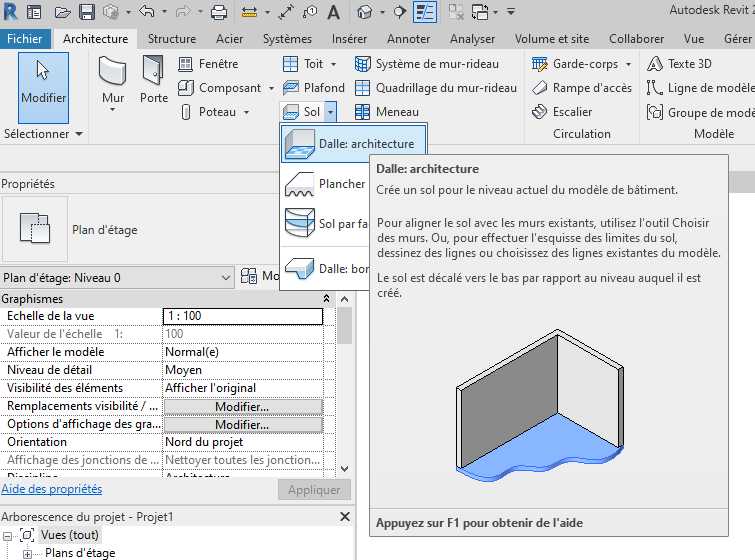
Task: Open the Toit dropdown arrow
Action: (x=333, y=64)
